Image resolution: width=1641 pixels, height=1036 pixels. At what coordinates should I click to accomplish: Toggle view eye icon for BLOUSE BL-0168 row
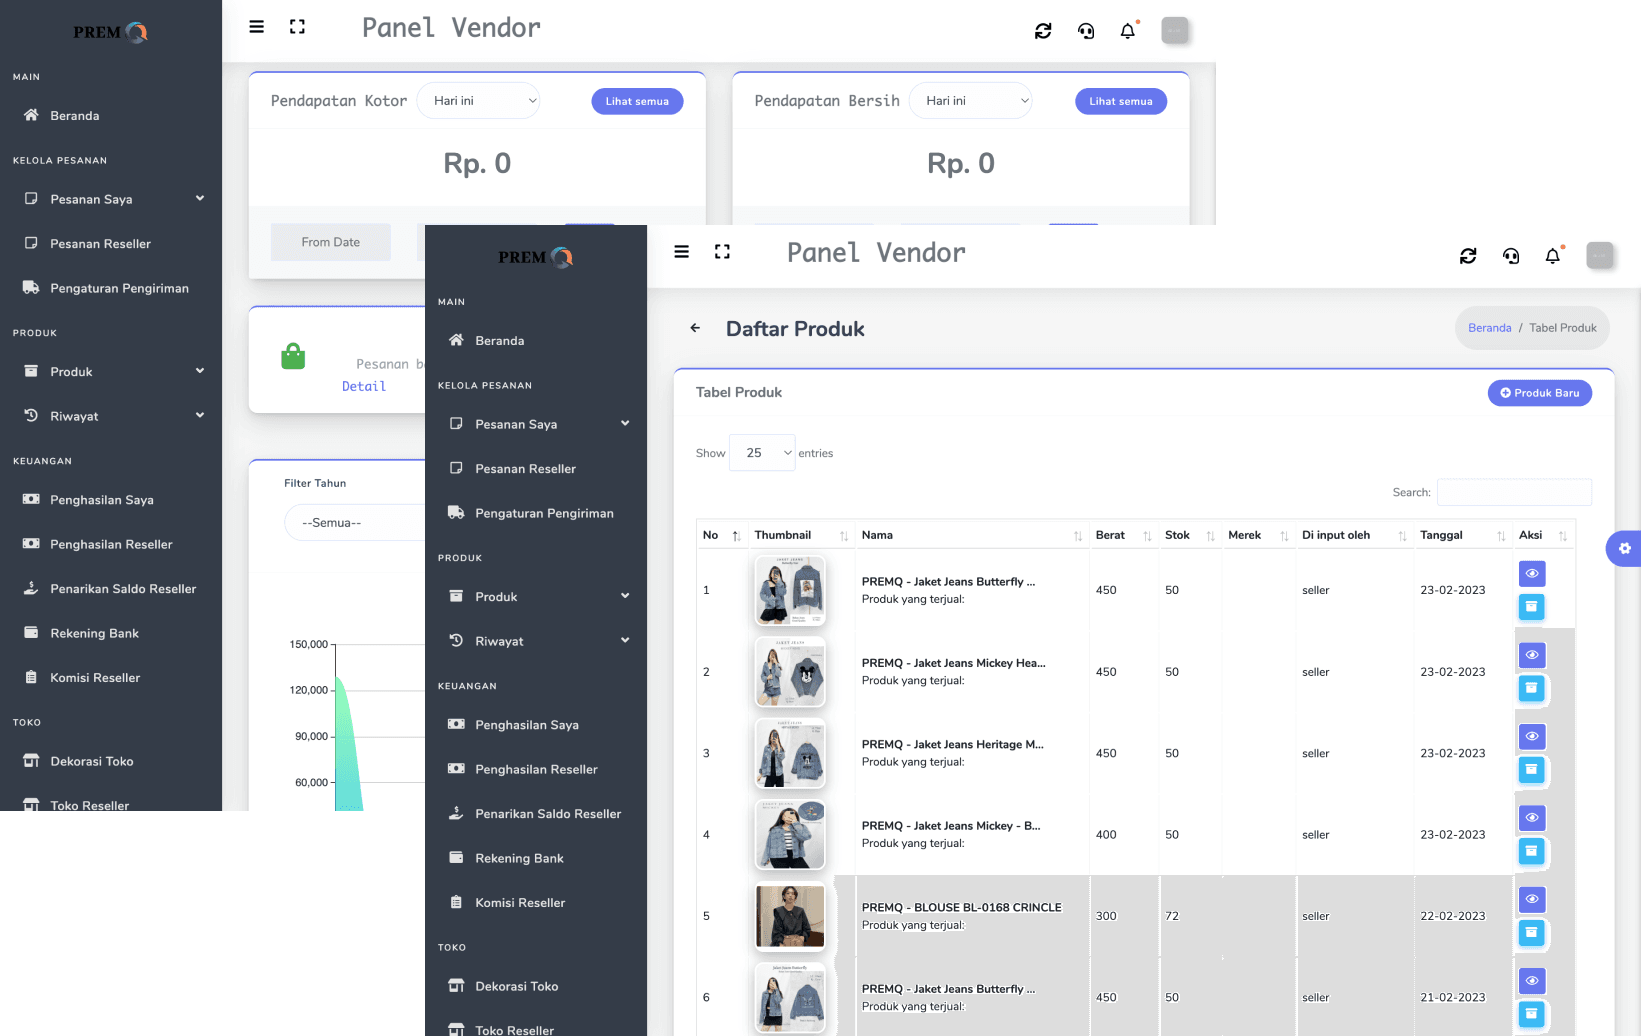[1531, 899]
